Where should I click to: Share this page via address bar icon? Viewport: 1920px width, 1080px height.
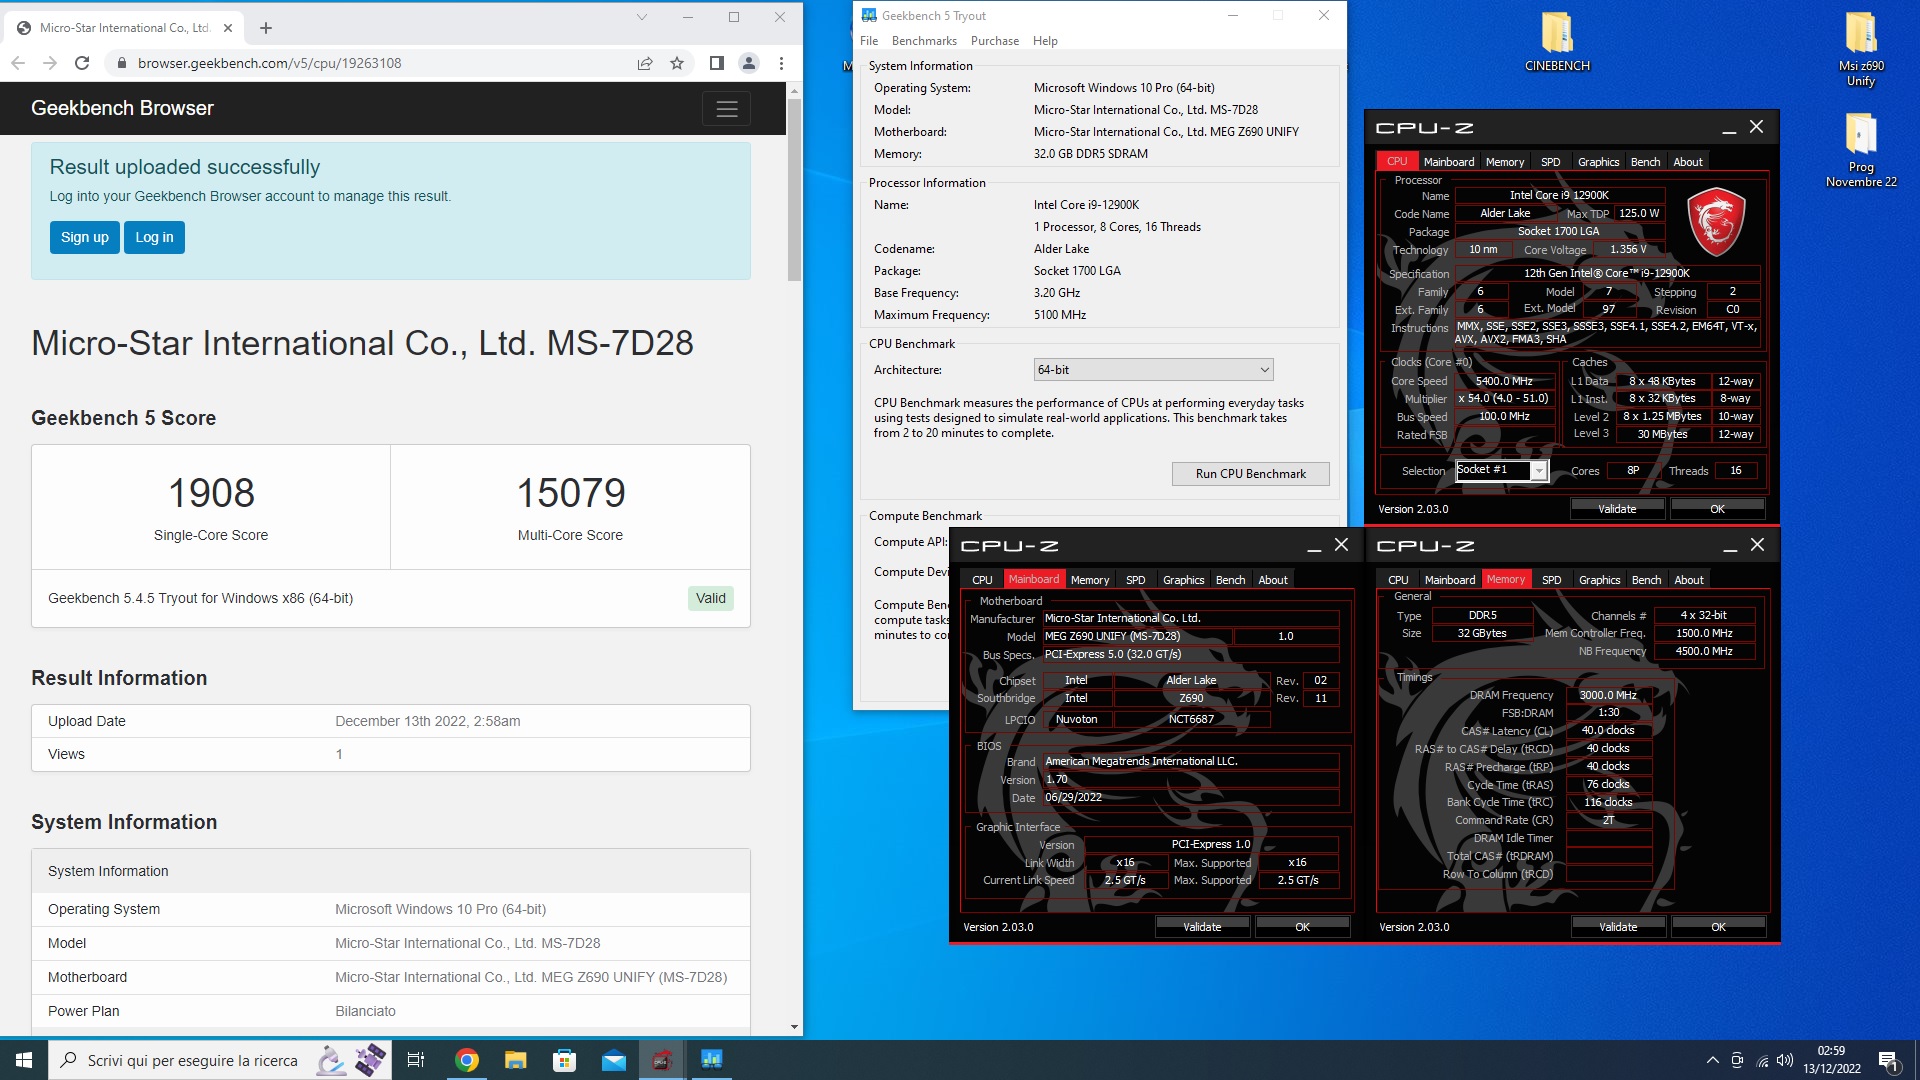click(x=645, y=63)
